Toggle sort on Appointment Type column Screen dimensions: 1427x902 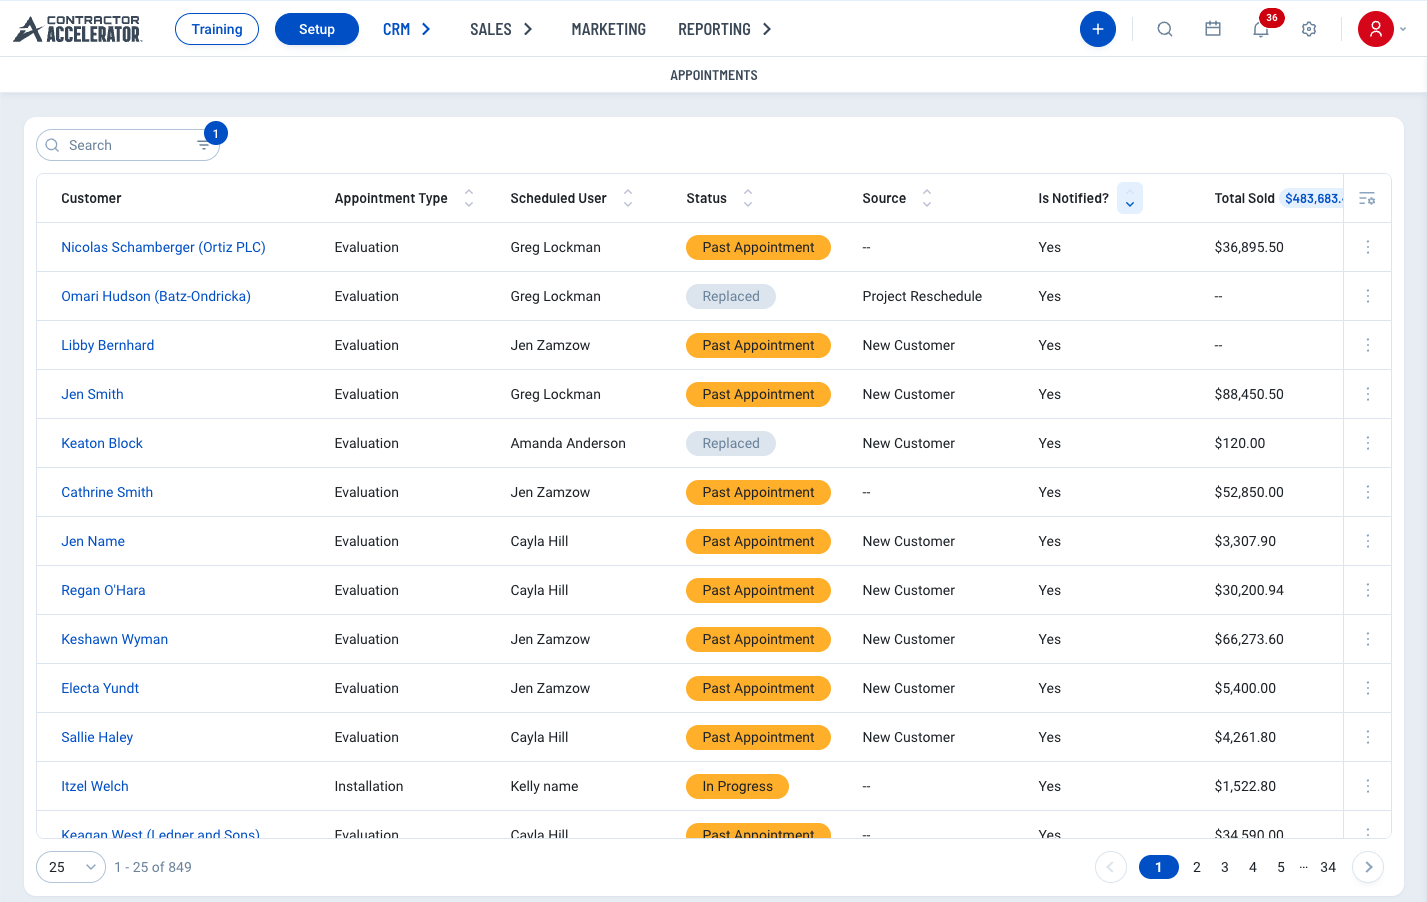click(469, 198)
